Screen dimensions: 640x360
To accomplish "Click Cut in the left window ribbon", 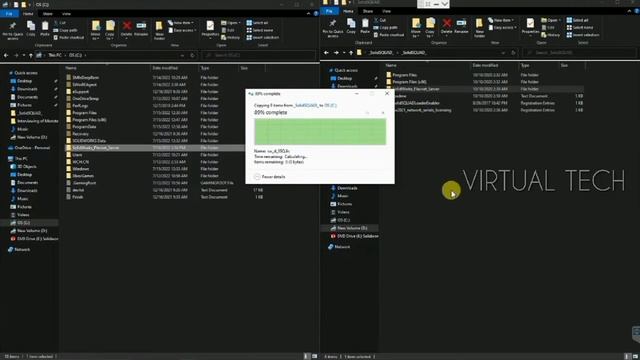I will click(60, 23).
